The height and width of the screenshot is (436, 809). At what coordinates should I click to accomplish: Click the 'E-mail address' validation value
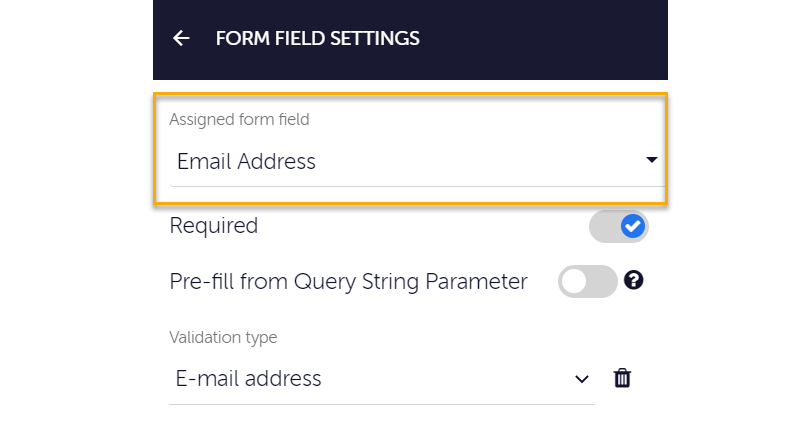click(x=249, y=379)
